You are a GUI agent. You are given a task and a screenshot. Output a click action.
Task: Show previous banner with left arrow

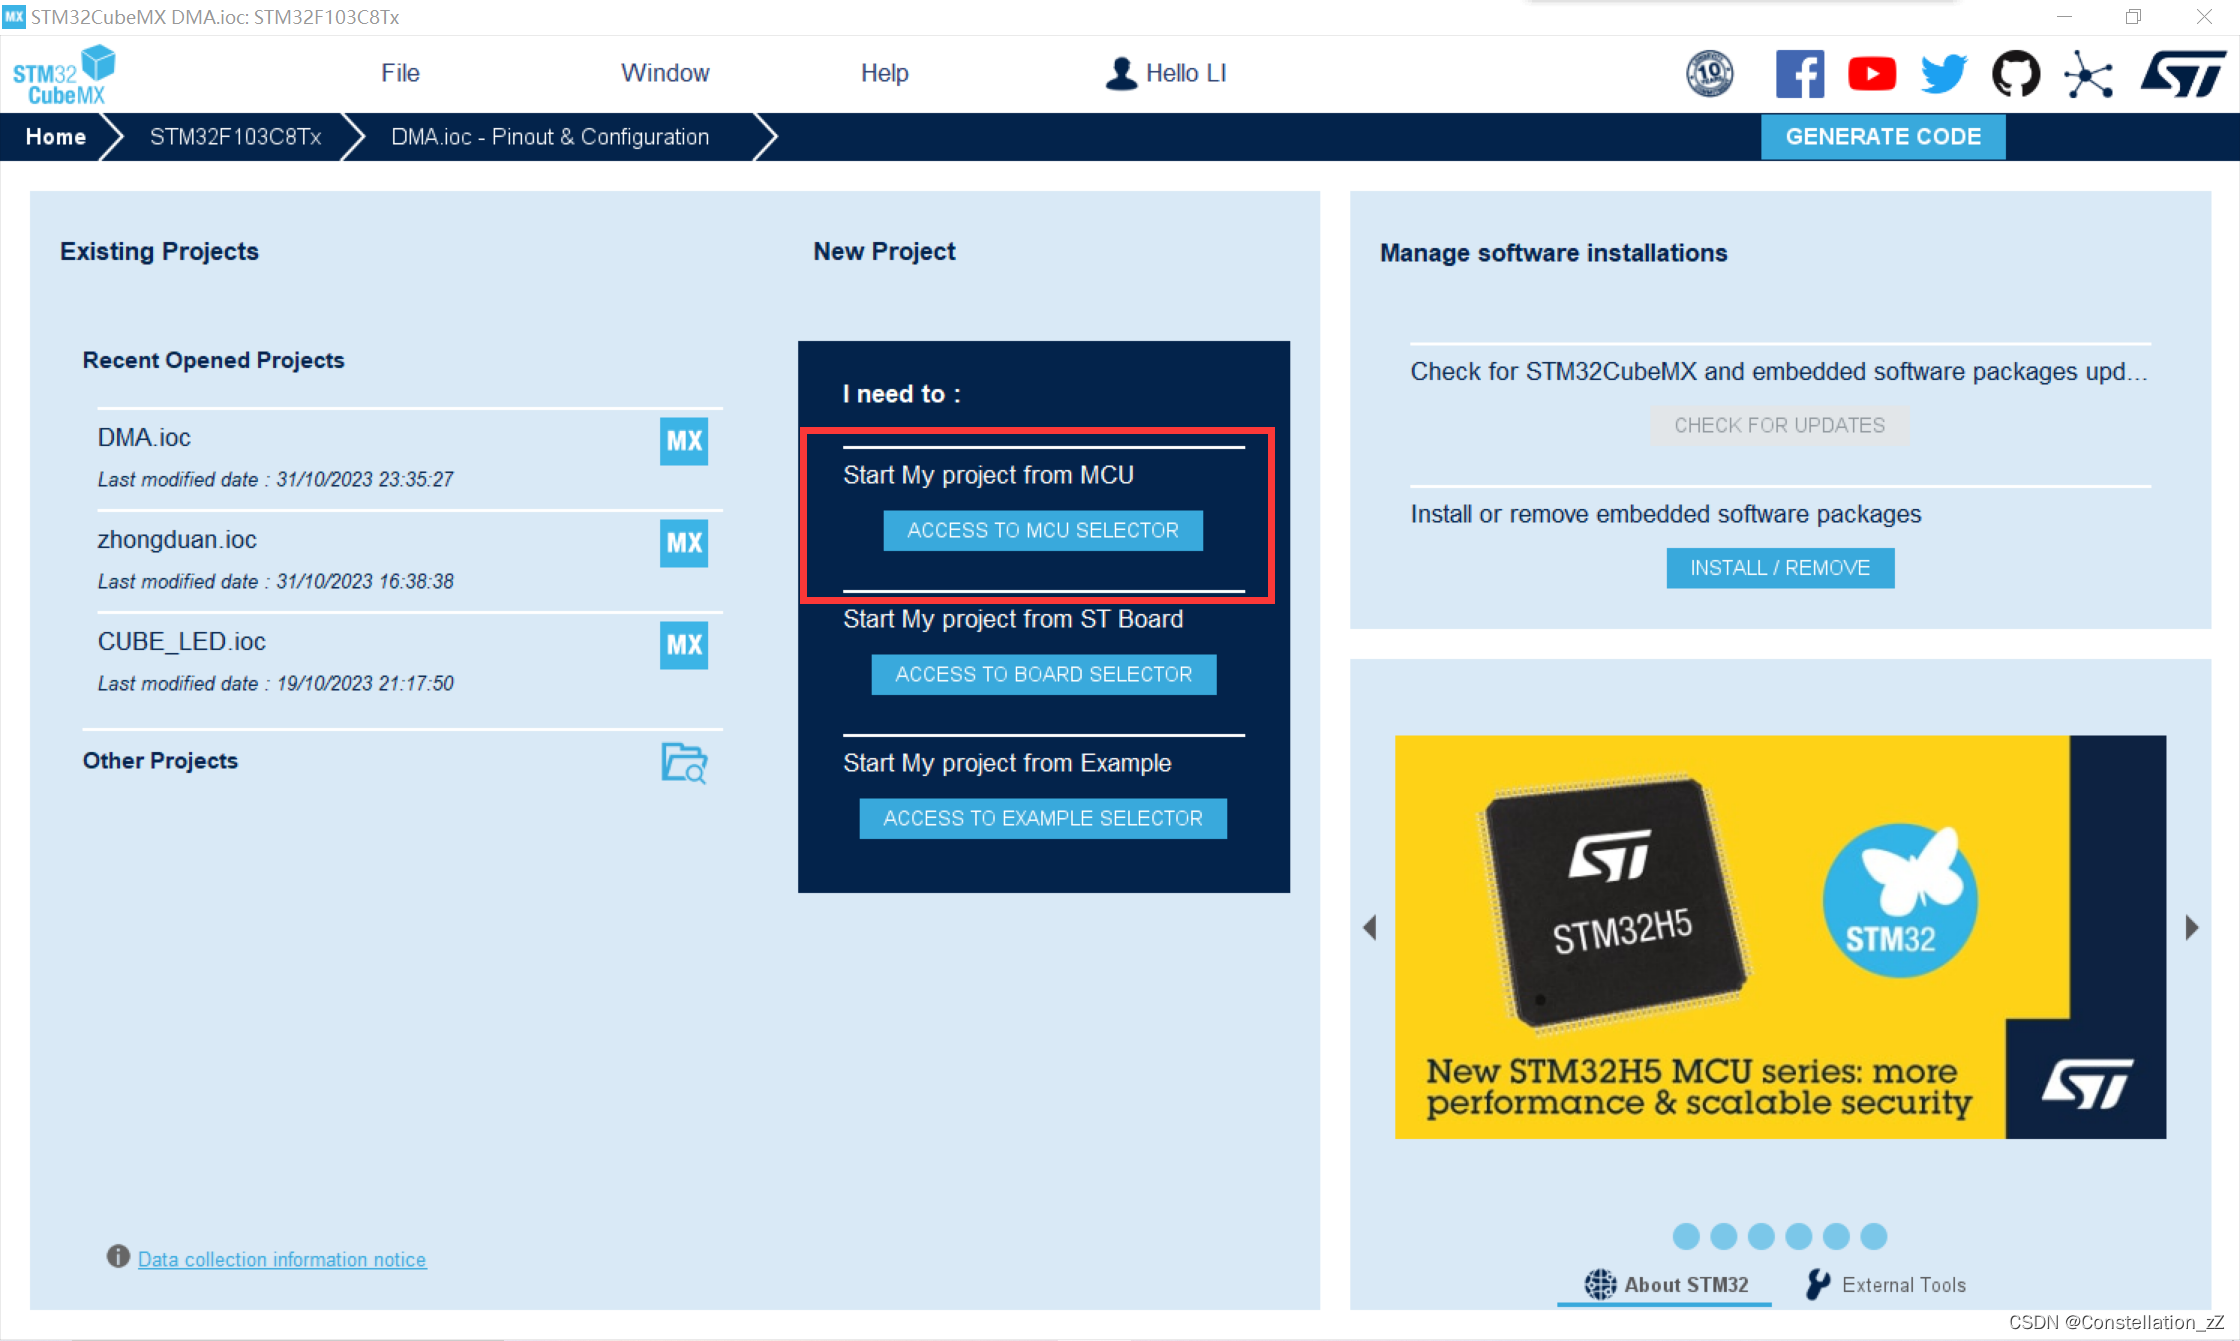click(x=1369, y=928)
